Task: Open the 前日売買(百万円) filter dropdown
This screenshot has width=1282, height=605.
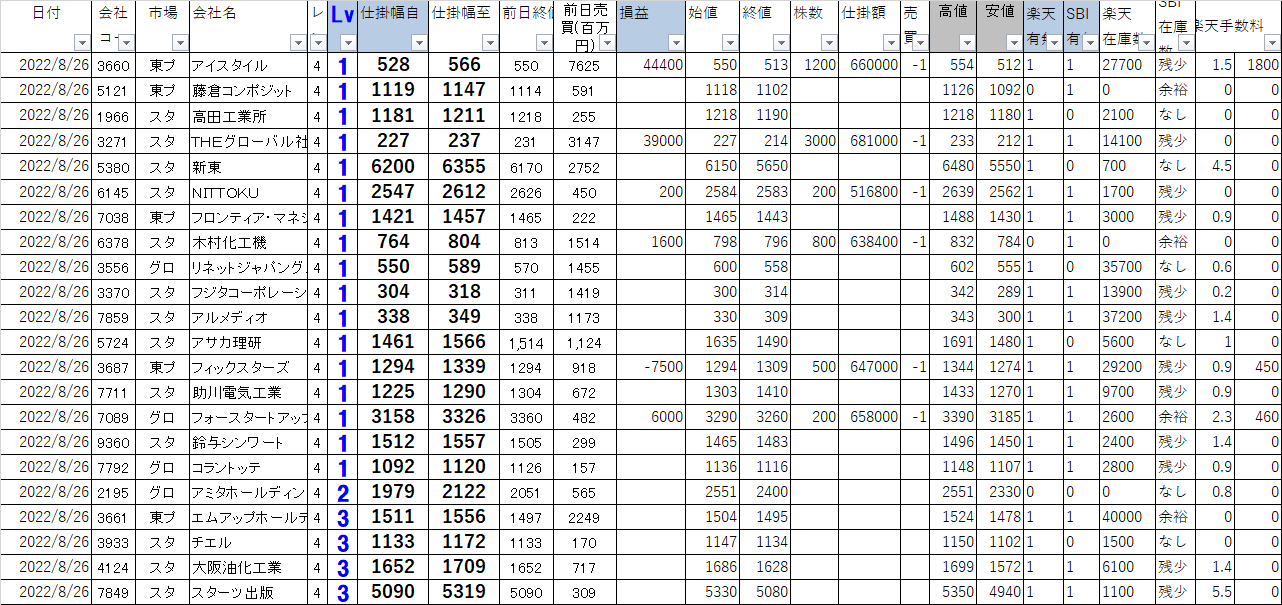Action: pyautogui.click(x=607, y=43)
